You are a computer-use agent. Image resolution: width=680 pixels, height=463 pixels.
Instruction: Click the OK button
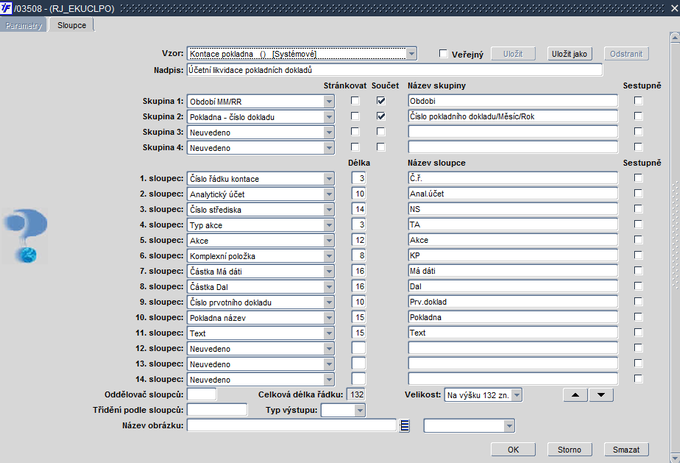513,449
